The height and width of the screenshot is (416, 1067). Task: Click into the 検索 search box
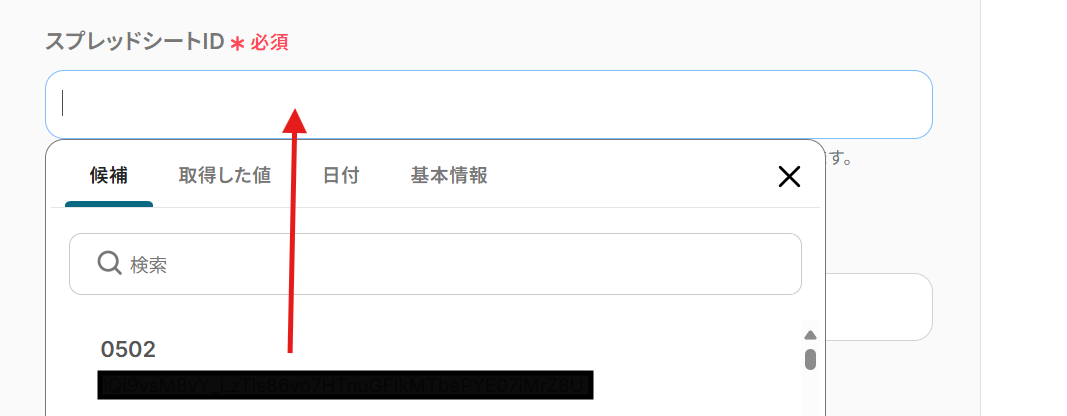436,264
